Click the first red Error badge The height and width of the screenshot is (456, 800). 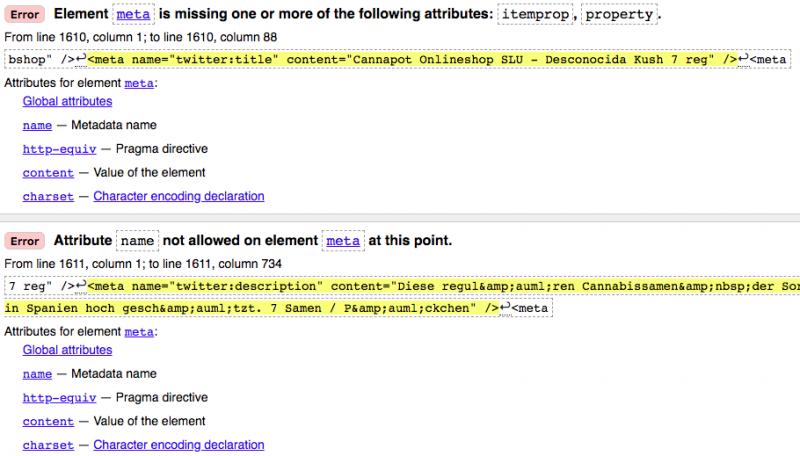24,14
